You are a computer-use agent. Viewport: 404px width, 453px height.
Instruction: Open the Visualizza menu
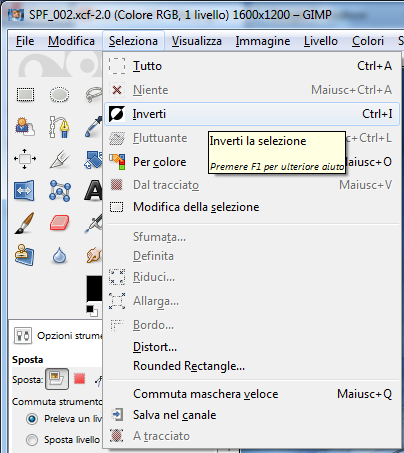[197, 41]
